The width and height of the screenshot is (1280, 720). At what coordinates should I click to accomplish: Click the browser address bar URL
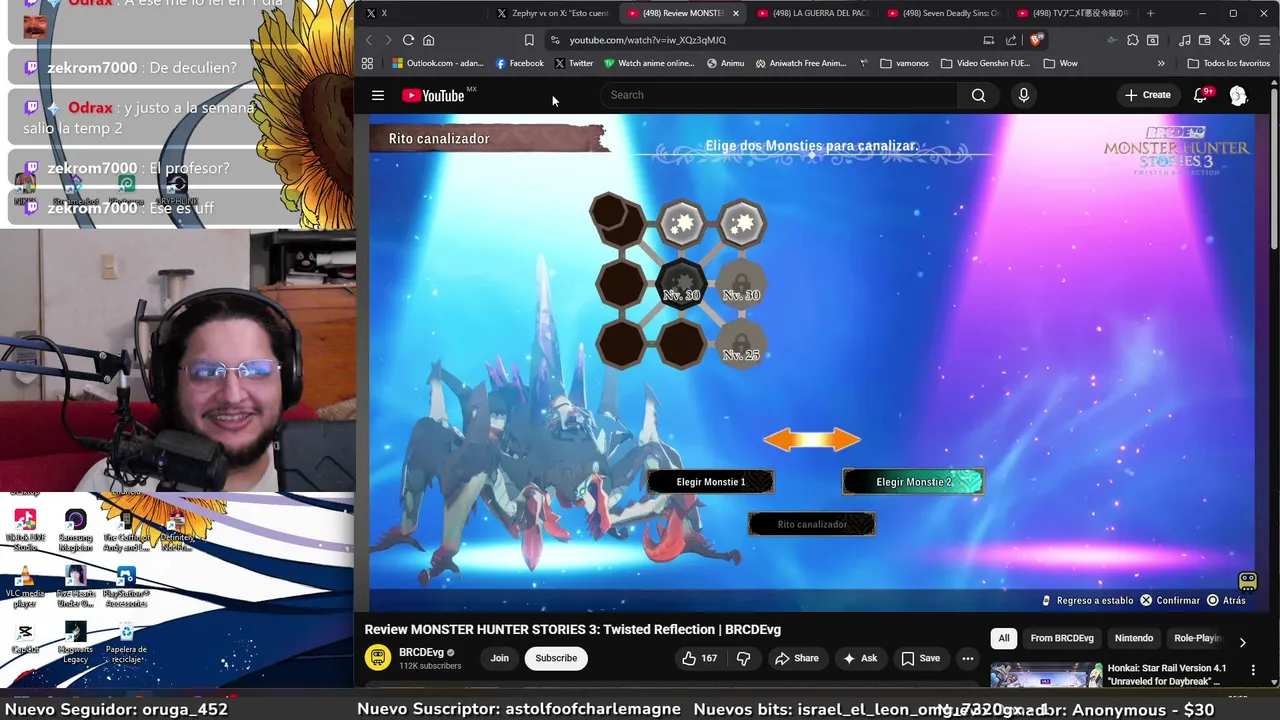coord(648,40)
